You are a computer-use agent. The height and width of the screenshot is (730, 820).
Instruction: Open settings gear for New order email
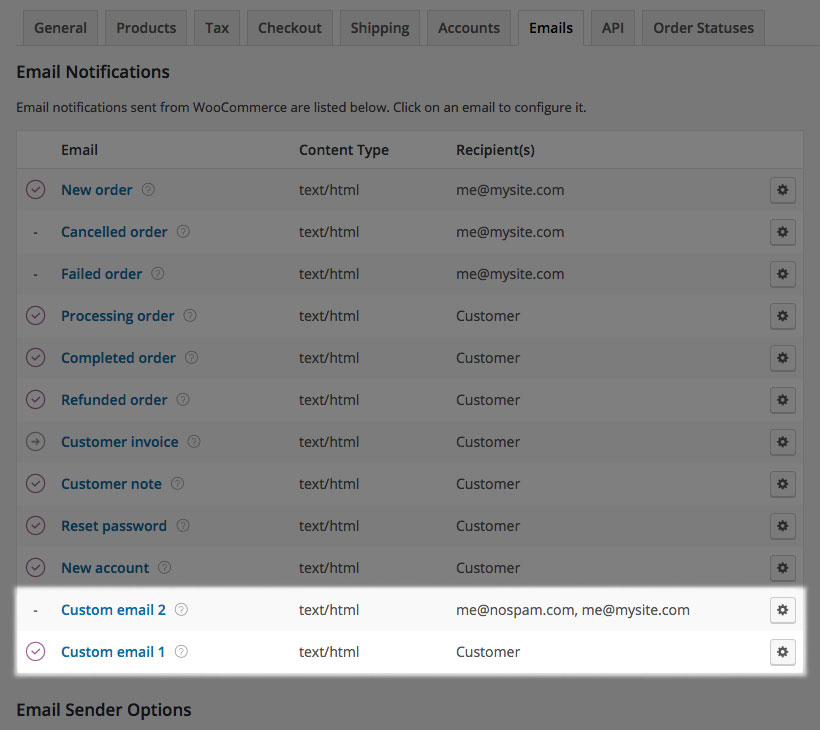[x=783, y=190]
